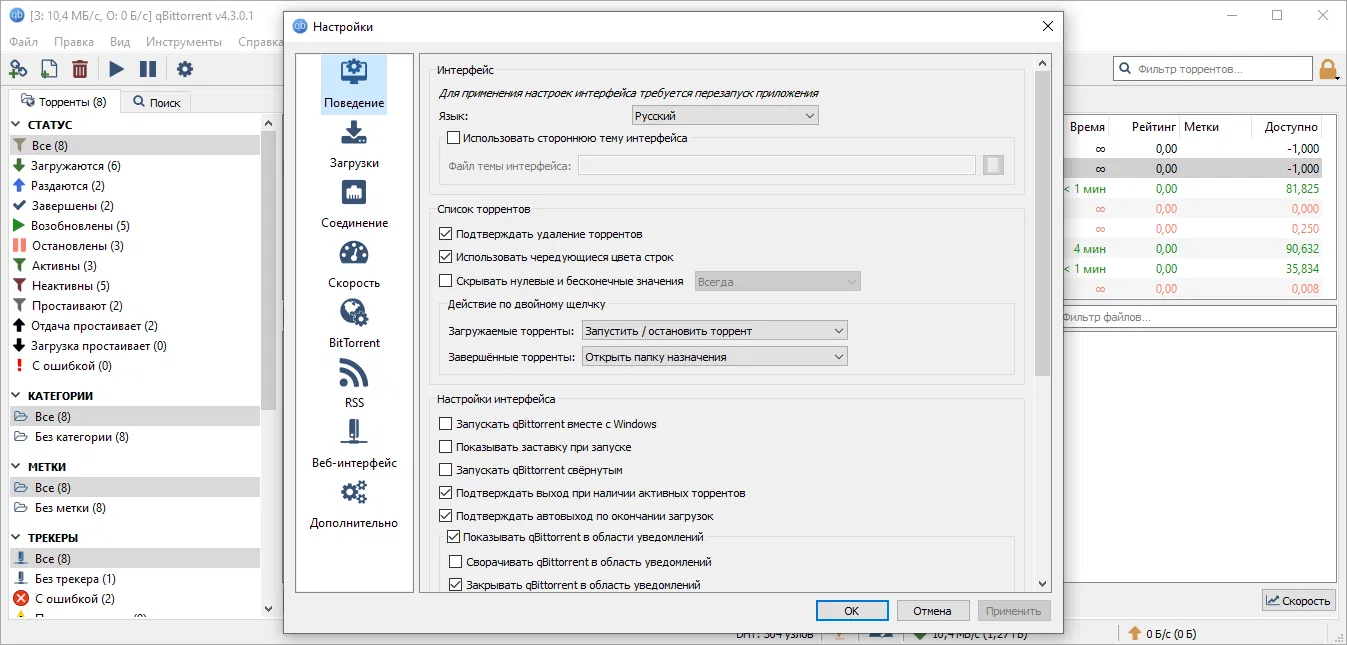Confirm settings with the OK button

(x=852, y=611)
